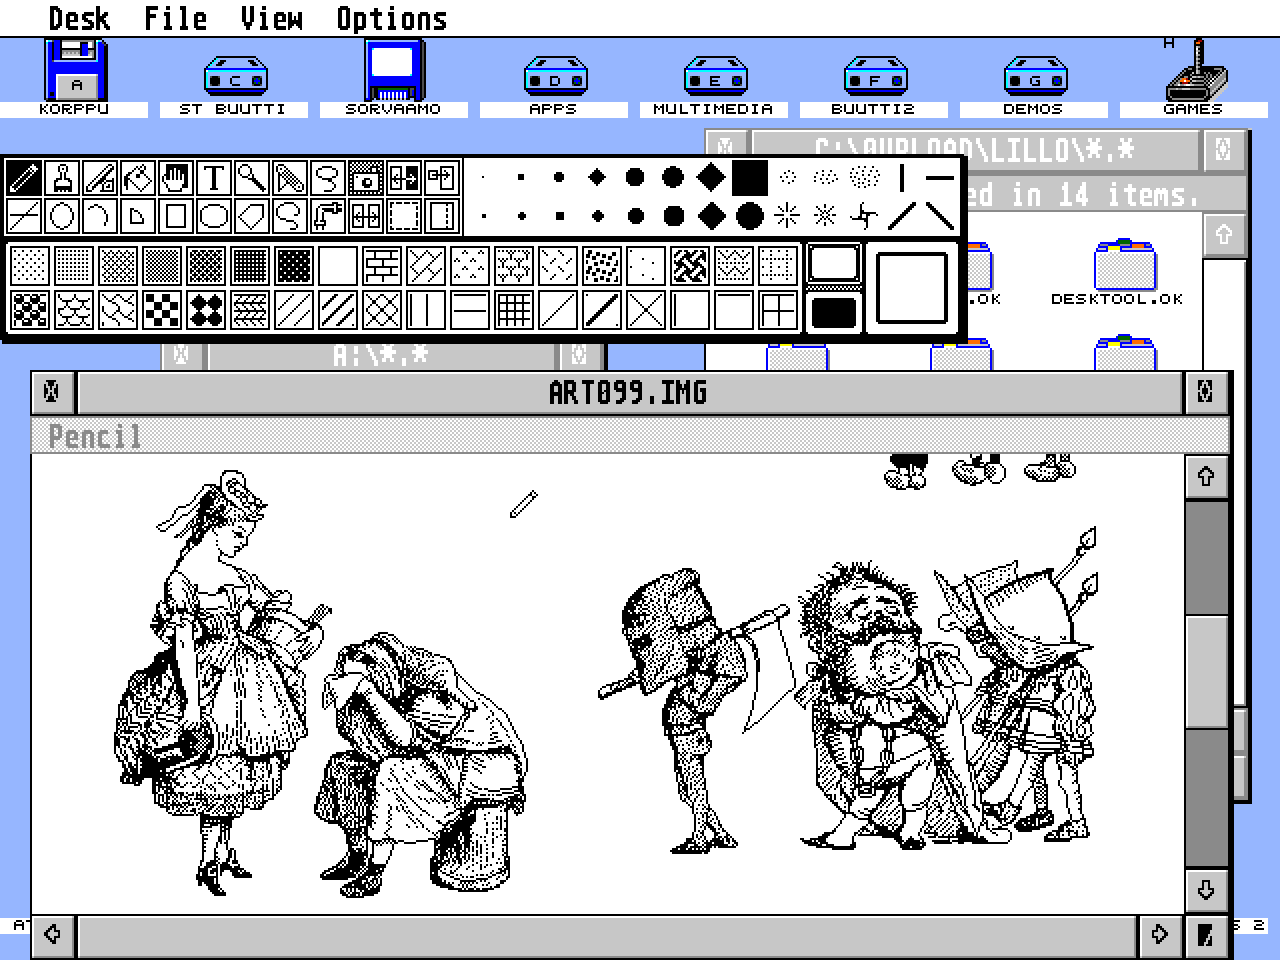This screenshot has width=1280, height=960.
Task: Choose the dashed selection frame tool
Action: point(403,214)
